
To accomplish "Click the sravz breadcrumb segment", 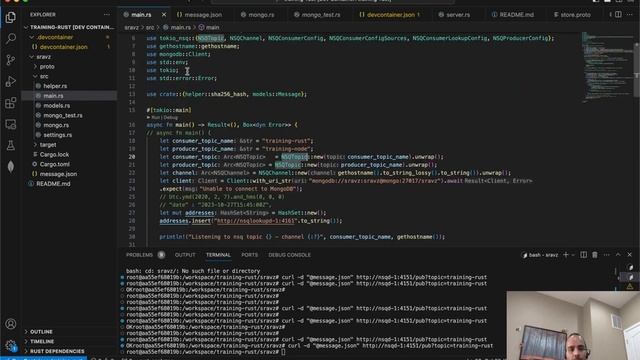I will point(131,27).
